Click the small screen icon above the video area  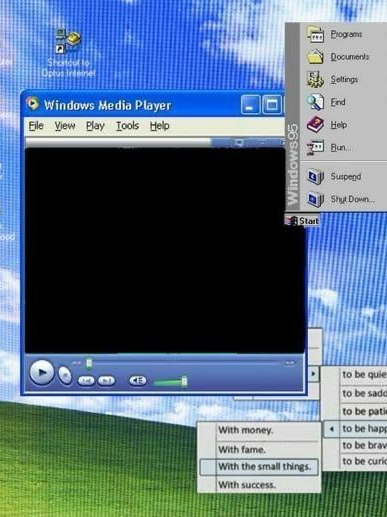(x=239, y=143)
